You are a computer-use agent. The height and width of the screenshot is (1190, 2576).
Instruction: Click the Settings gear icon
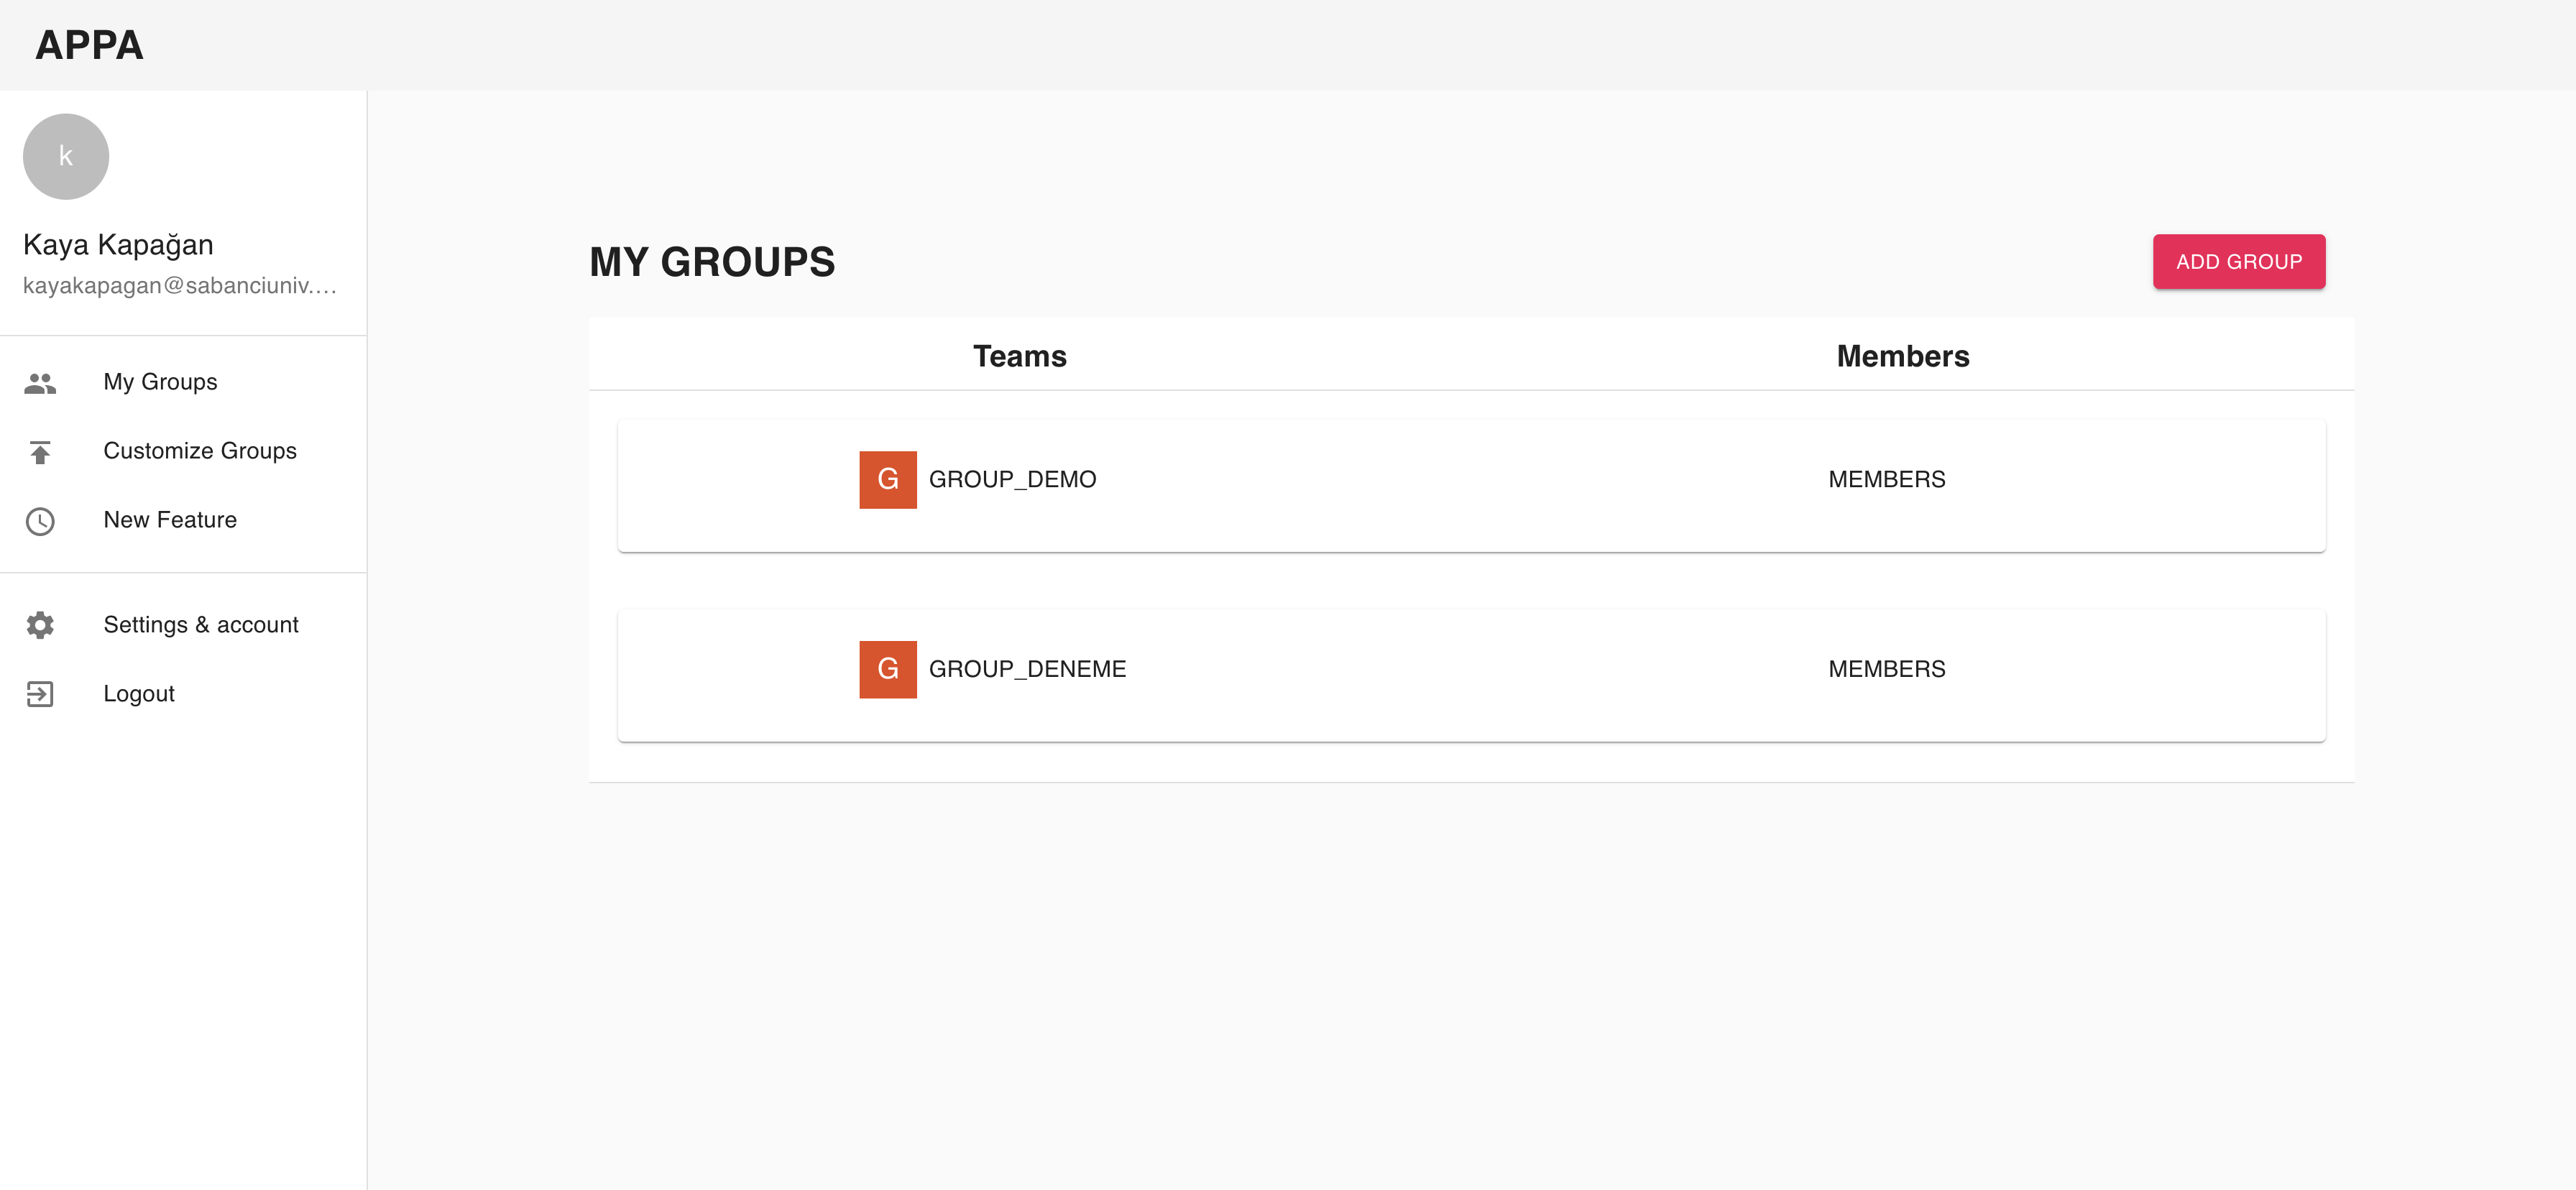point(40,625)
